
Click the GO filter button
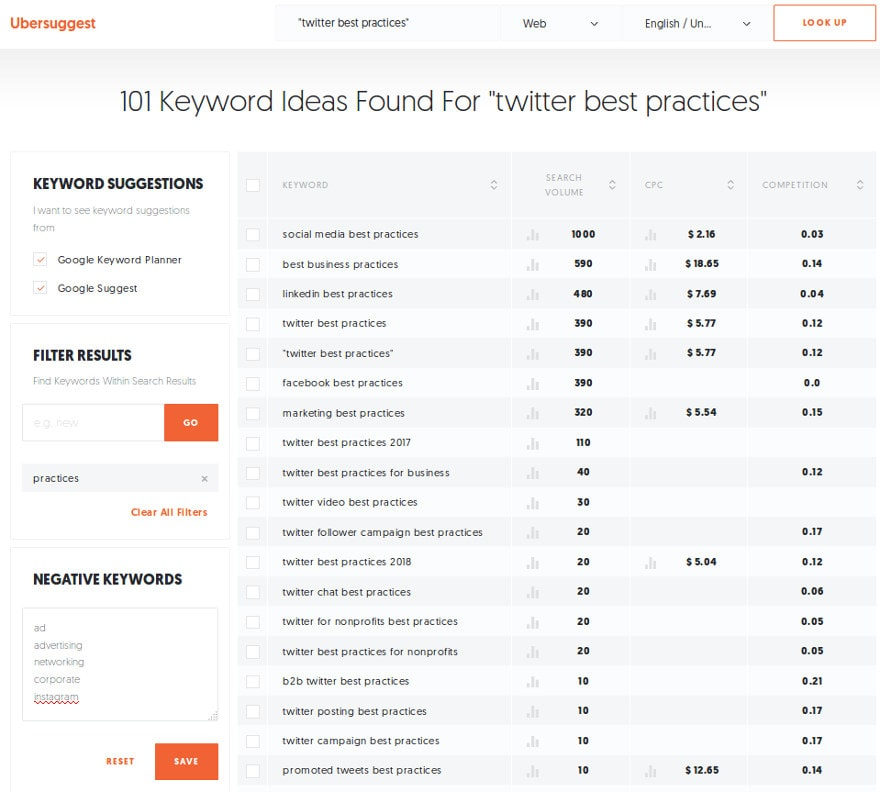click(x=191, y=422)
